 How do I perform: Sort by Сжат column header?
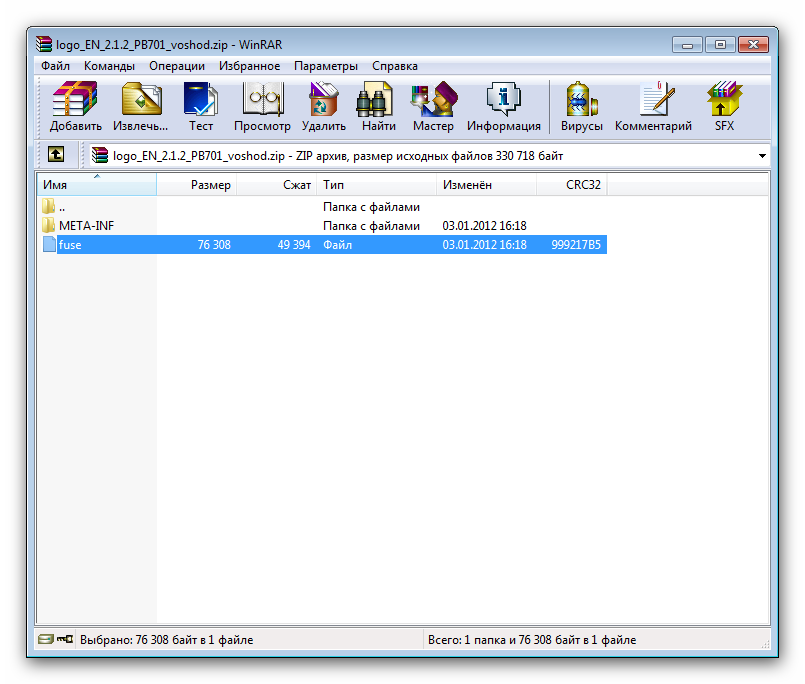[x=277, y=185]
